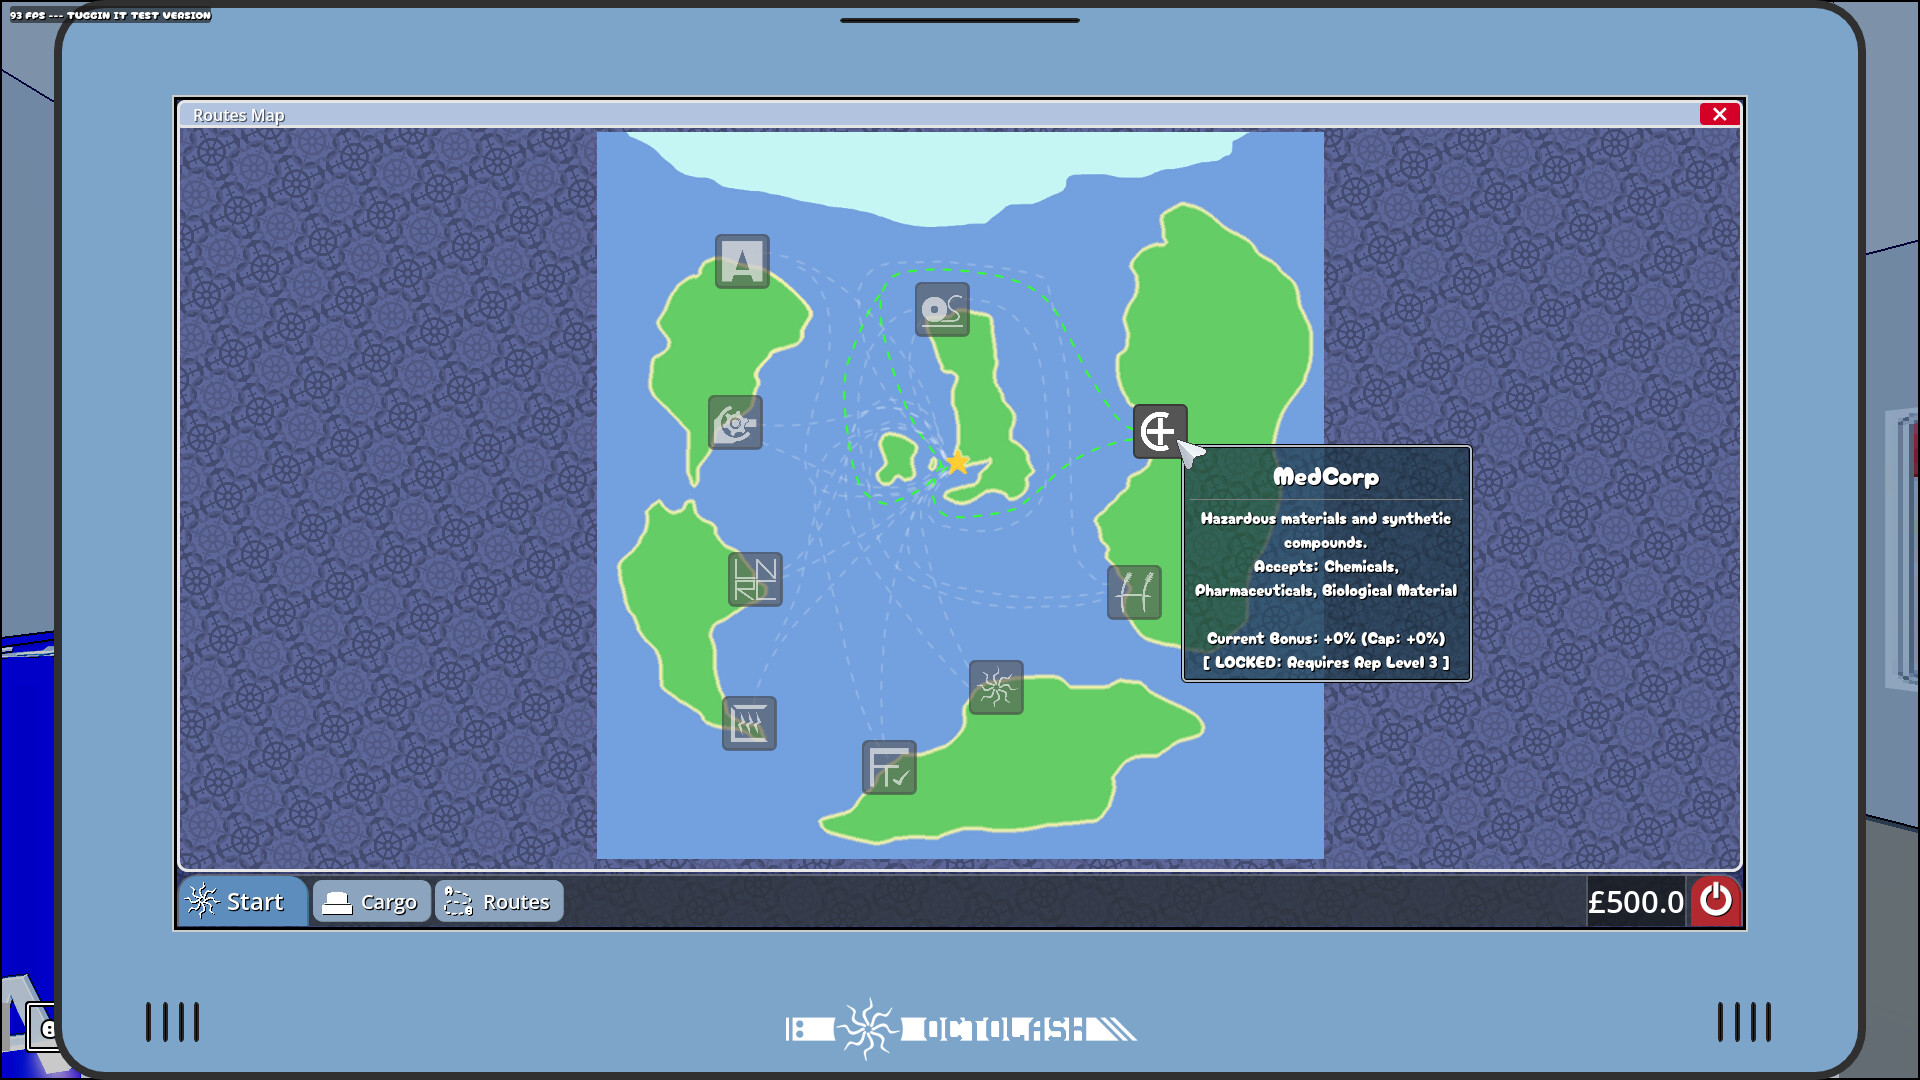Screen dimensions: 1920x1080
Task: Open the Start menu
Action: (x=243, y=902)
